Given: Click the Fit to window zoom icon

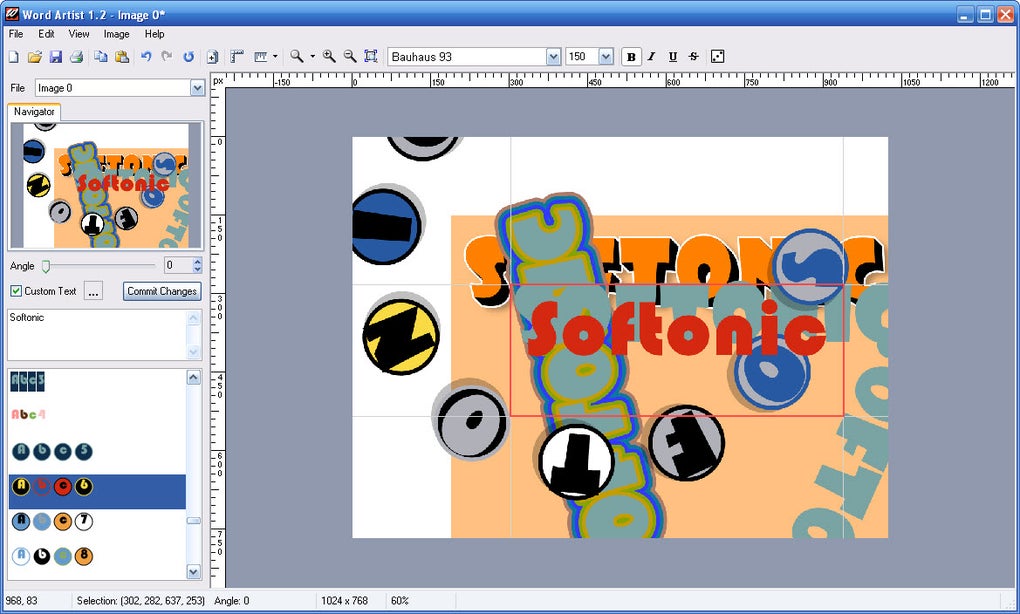Looking at the screenshot, I should [x=371, y=57].
